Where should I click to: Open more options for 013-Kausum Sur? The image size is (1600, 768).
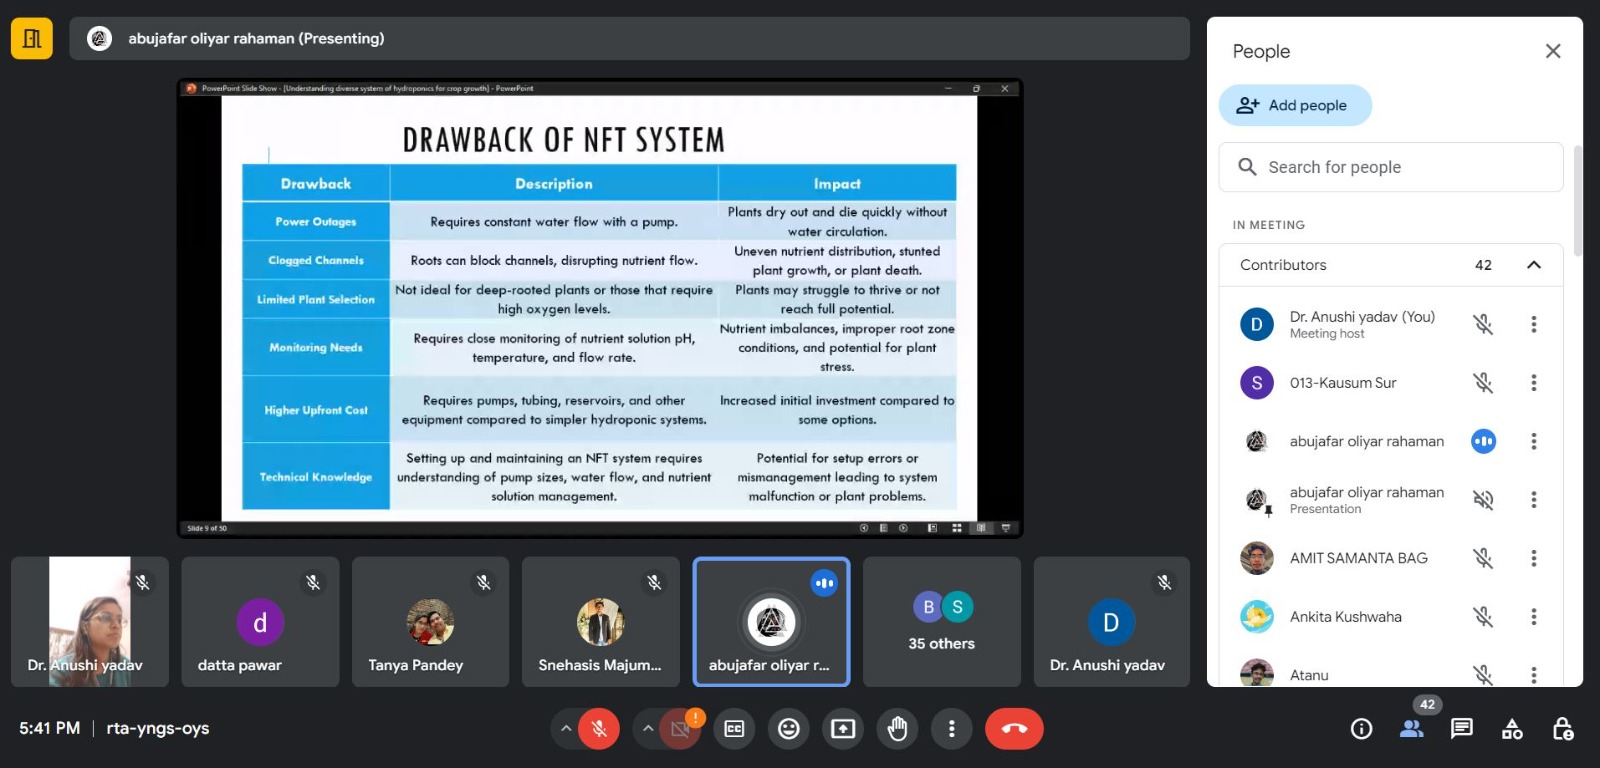[x=1533, y=383]
